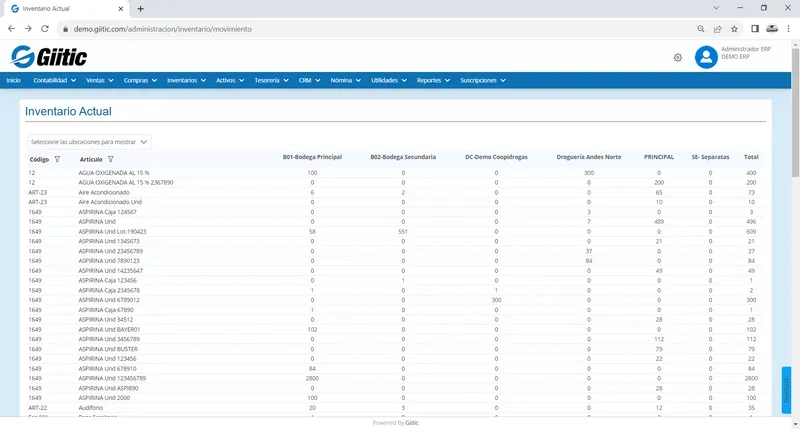
Task: Click the Droguería Andes Norte column header
Action: [589, 157]
